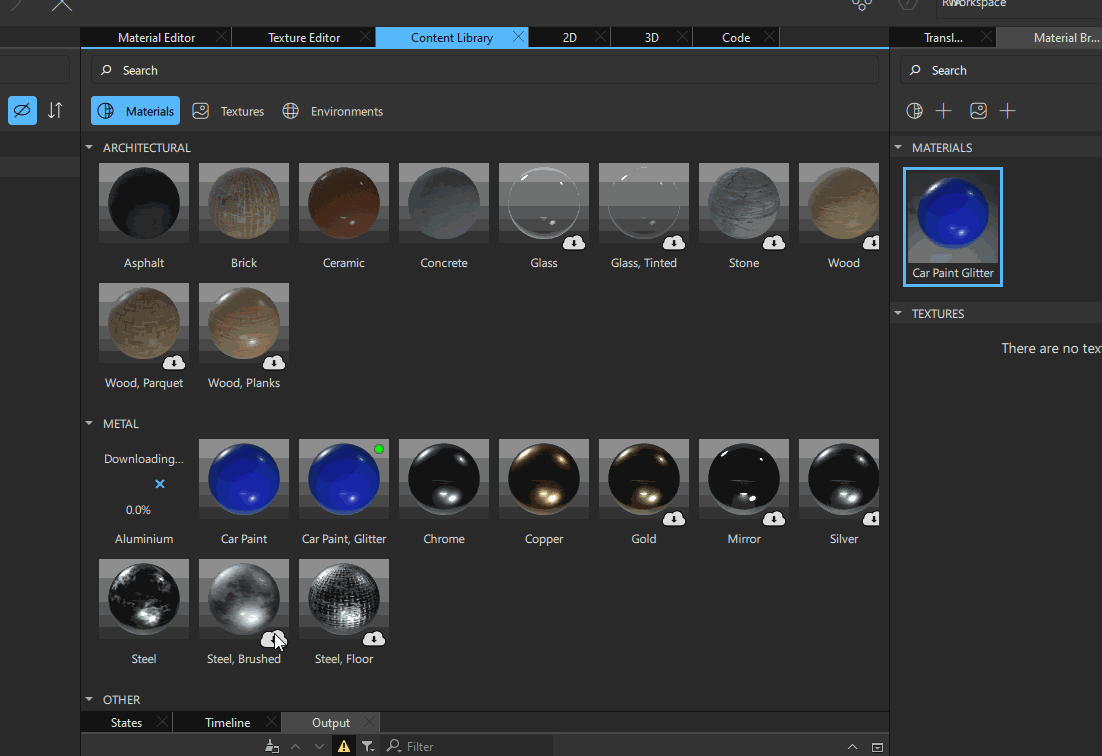The height and width of the screenshot is (756, 1102).
Task: Cancel the Aluminium download with the X
Action: pos(160,484)
